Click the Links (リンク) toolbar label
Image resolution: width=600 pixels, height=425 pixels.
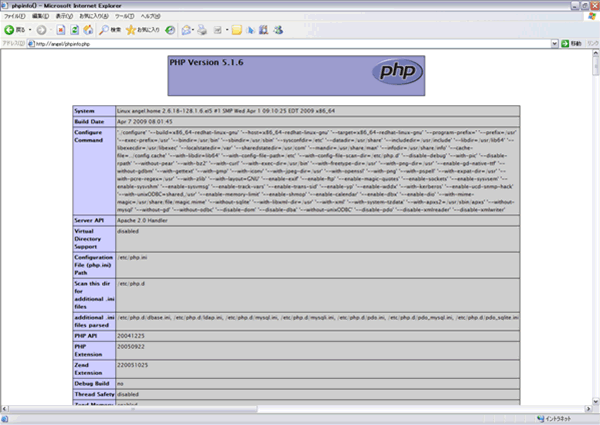[x=592, y=44]
